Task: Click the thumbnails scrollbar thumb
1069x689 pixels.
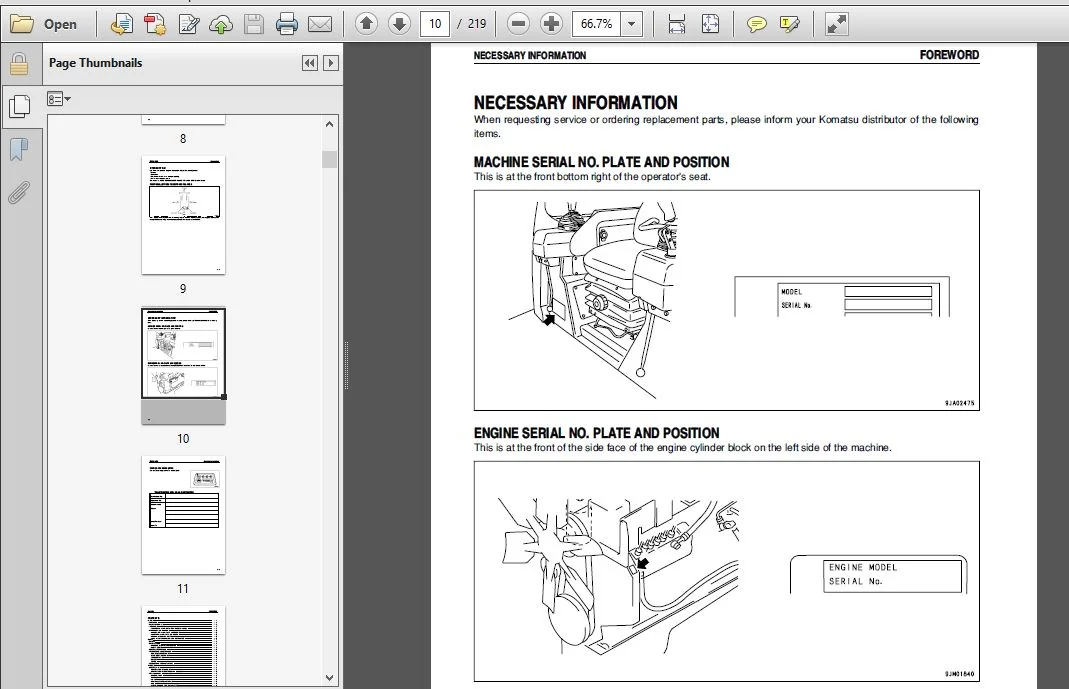Action: coord(329,159)
